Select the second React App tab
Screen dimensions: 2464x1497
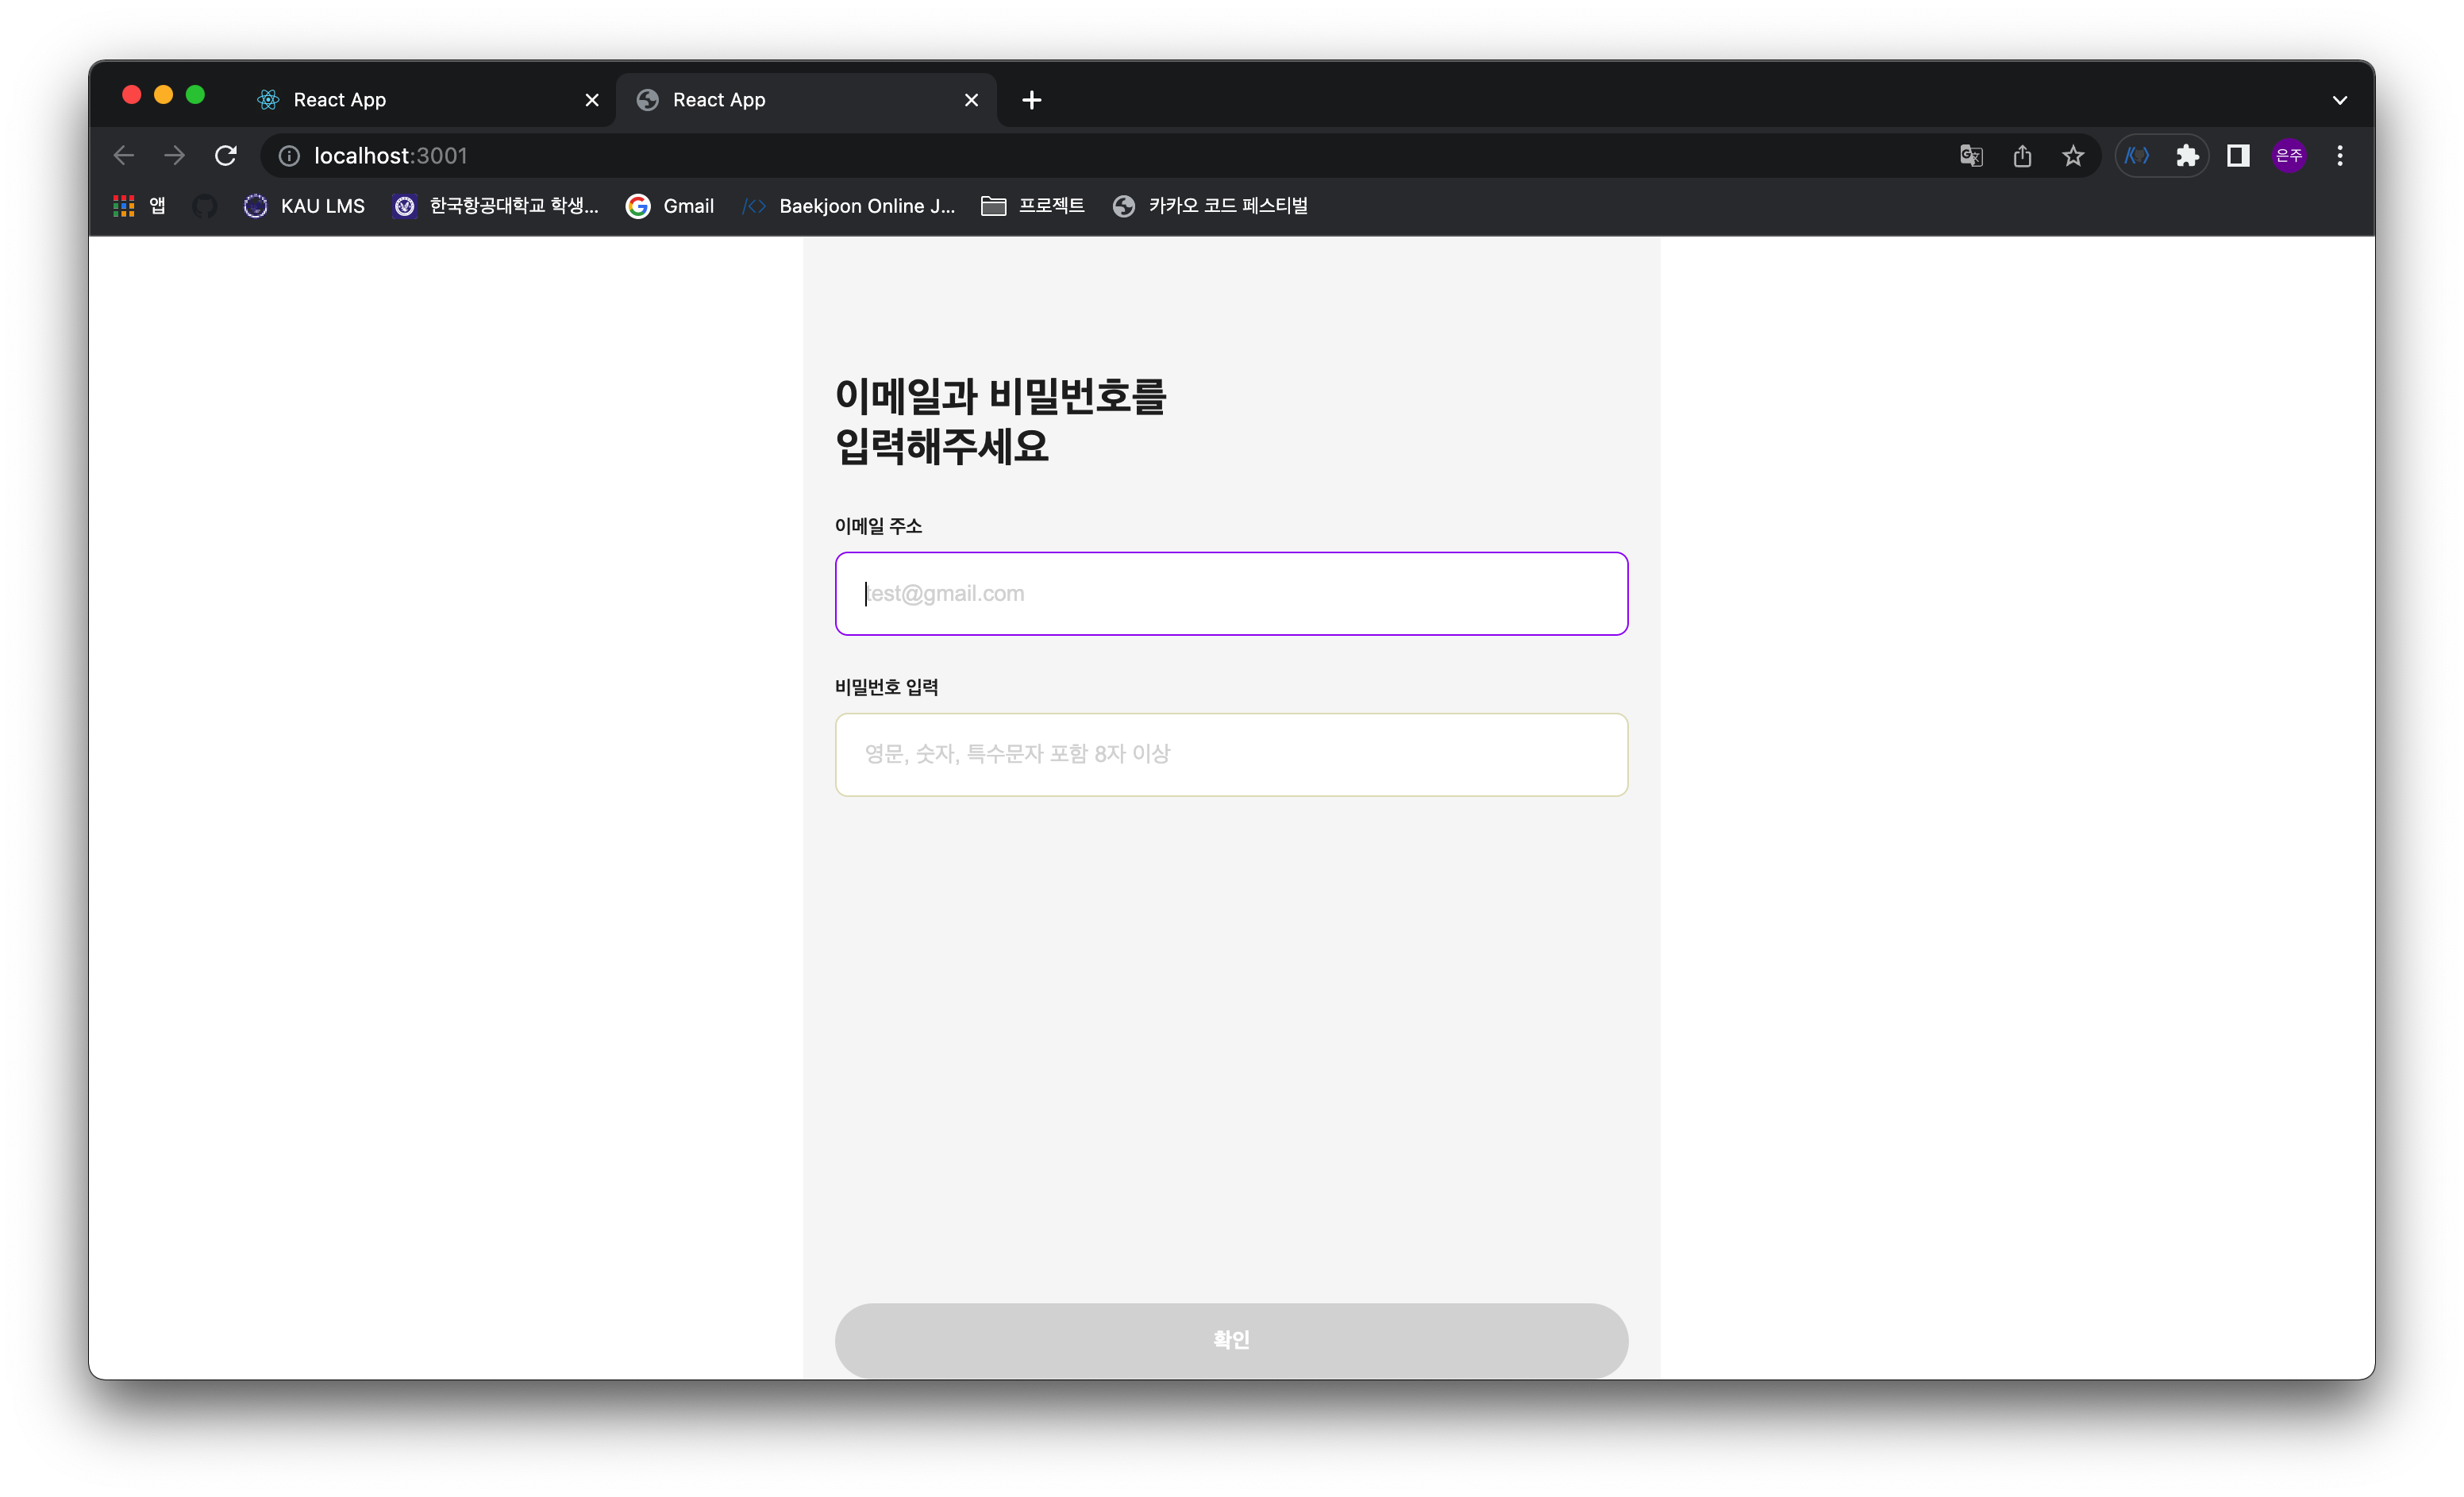click(x=805, y=100)
